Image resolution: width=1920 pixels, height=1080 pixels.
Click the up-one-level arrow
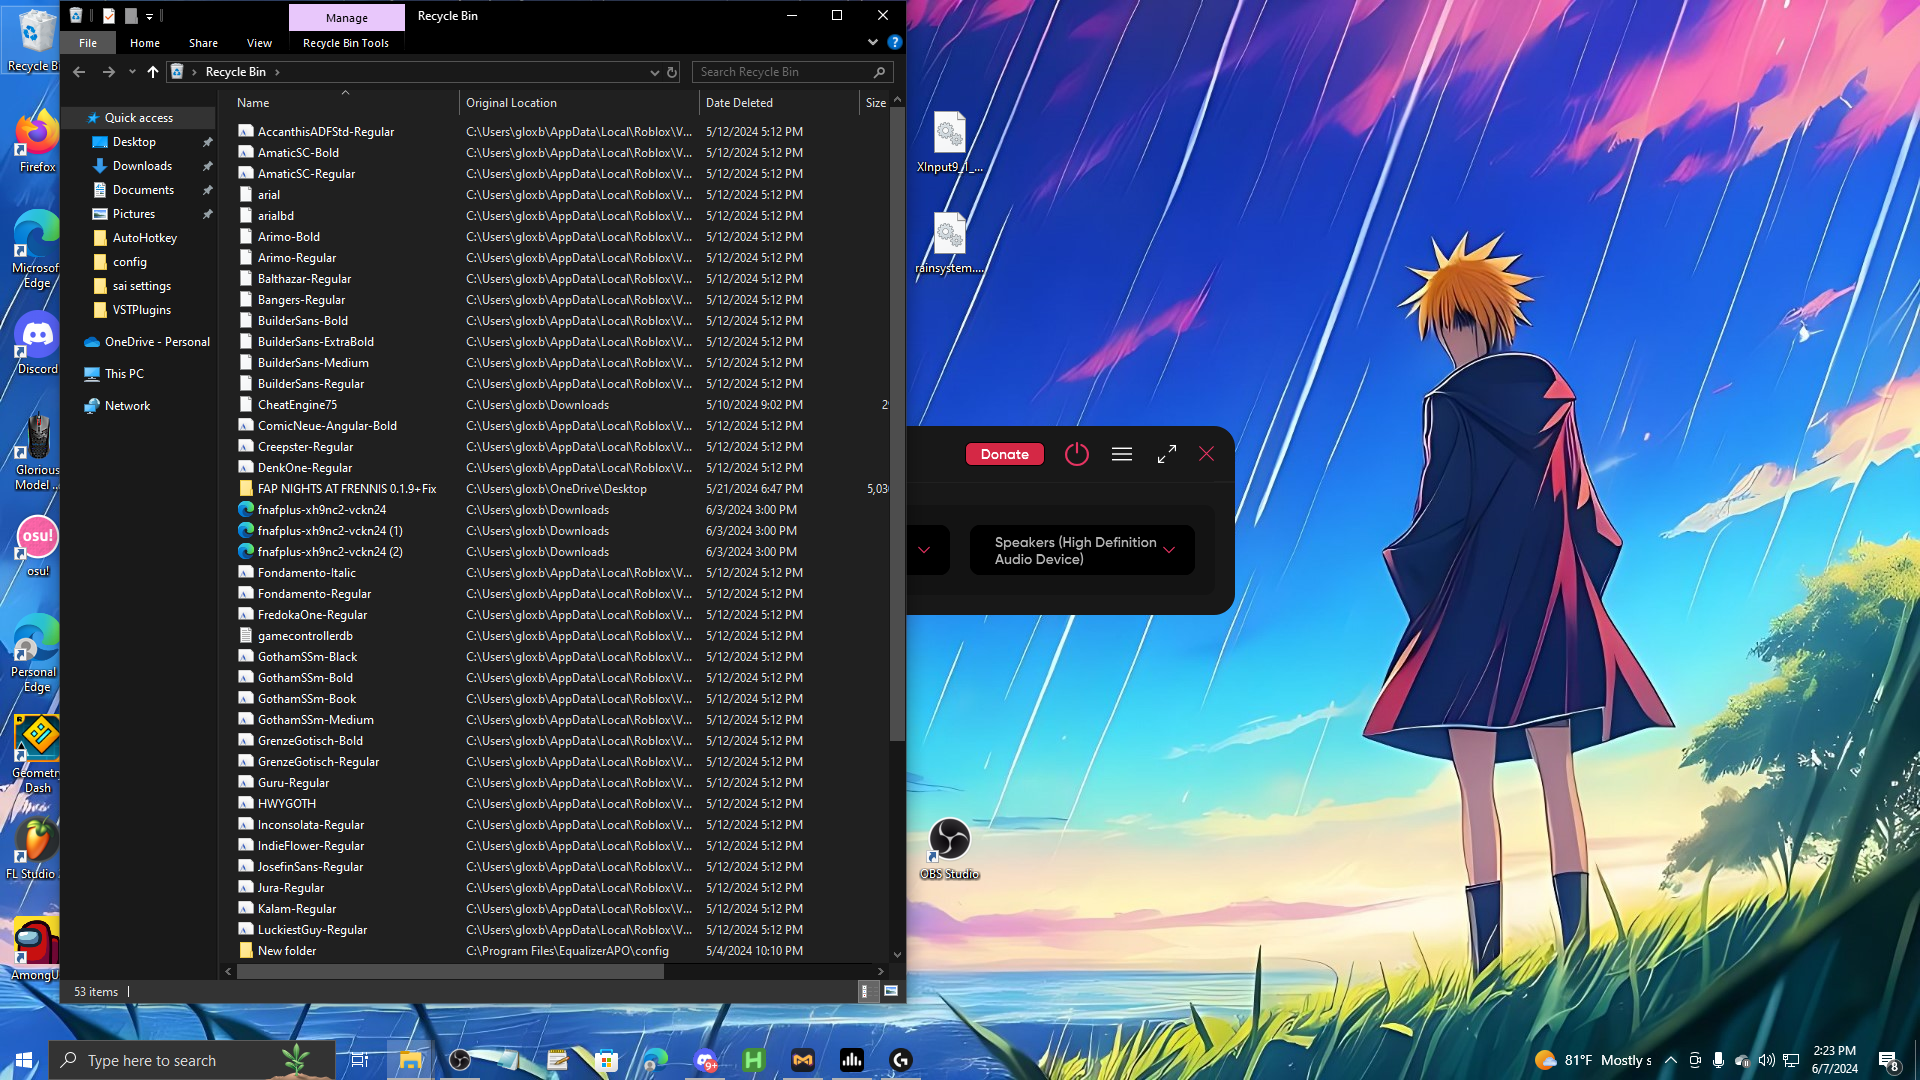click(x=152, y=72)
